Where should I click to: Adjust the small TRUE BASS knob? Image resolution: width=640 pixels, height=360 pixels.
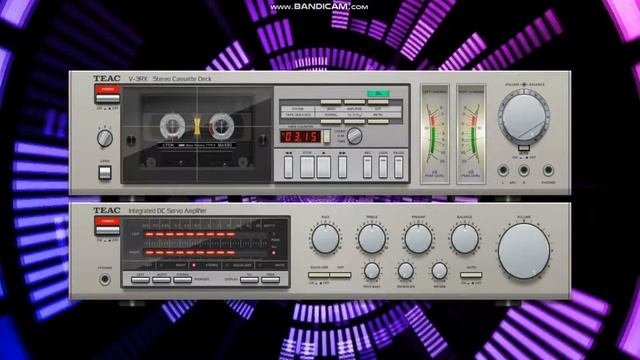coord(372,271)
